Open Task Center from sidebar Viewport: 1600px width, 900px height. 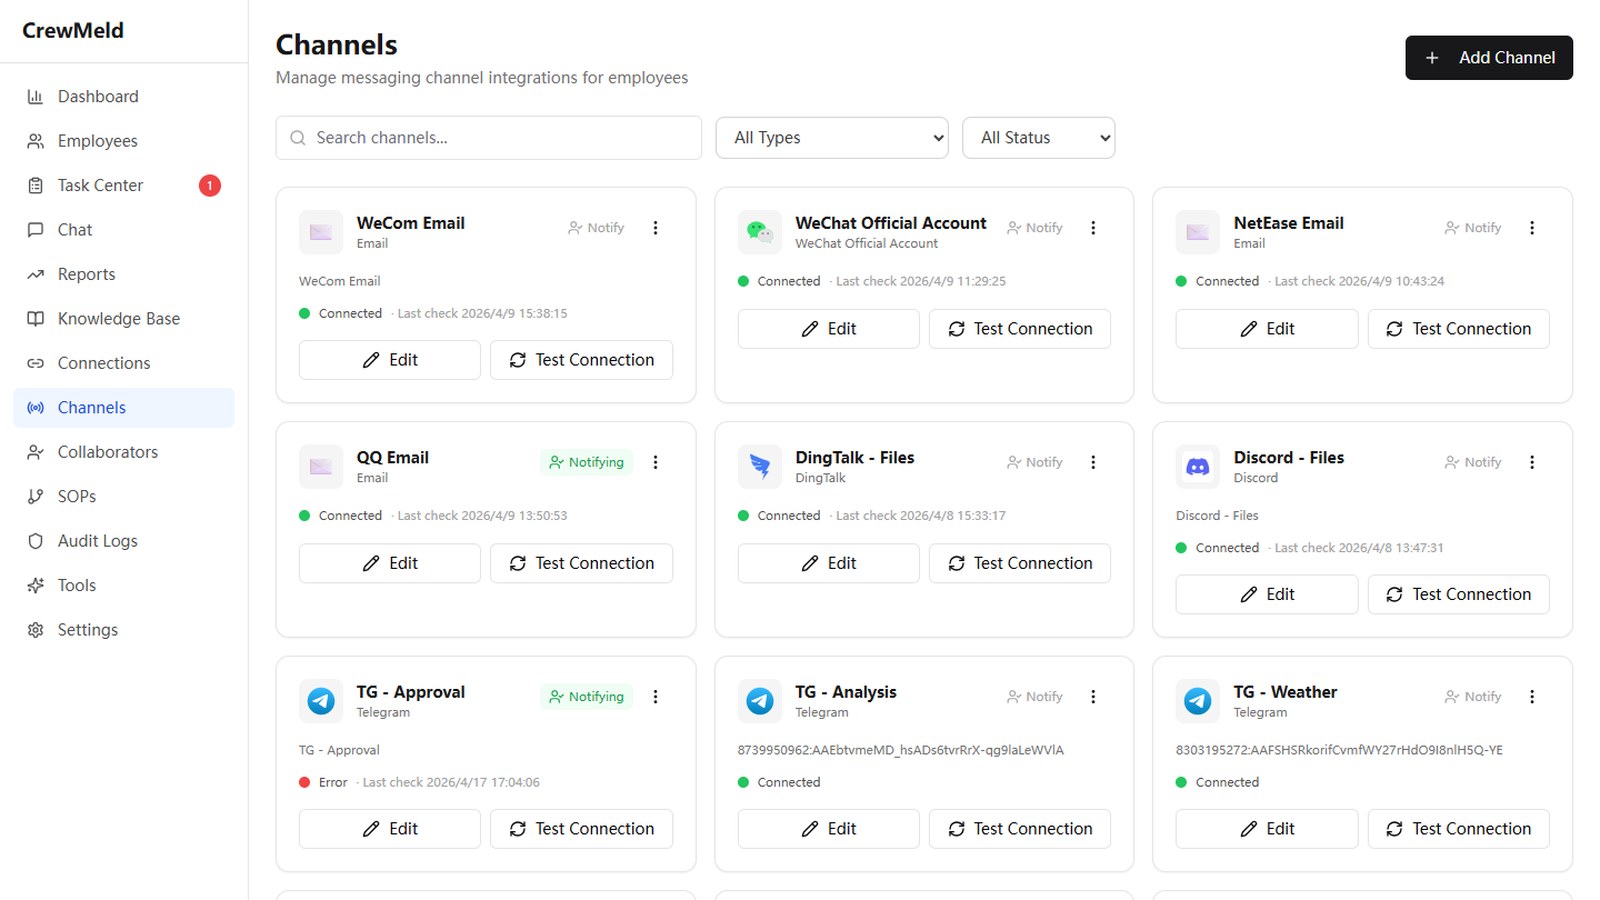[x=124, y=185]
